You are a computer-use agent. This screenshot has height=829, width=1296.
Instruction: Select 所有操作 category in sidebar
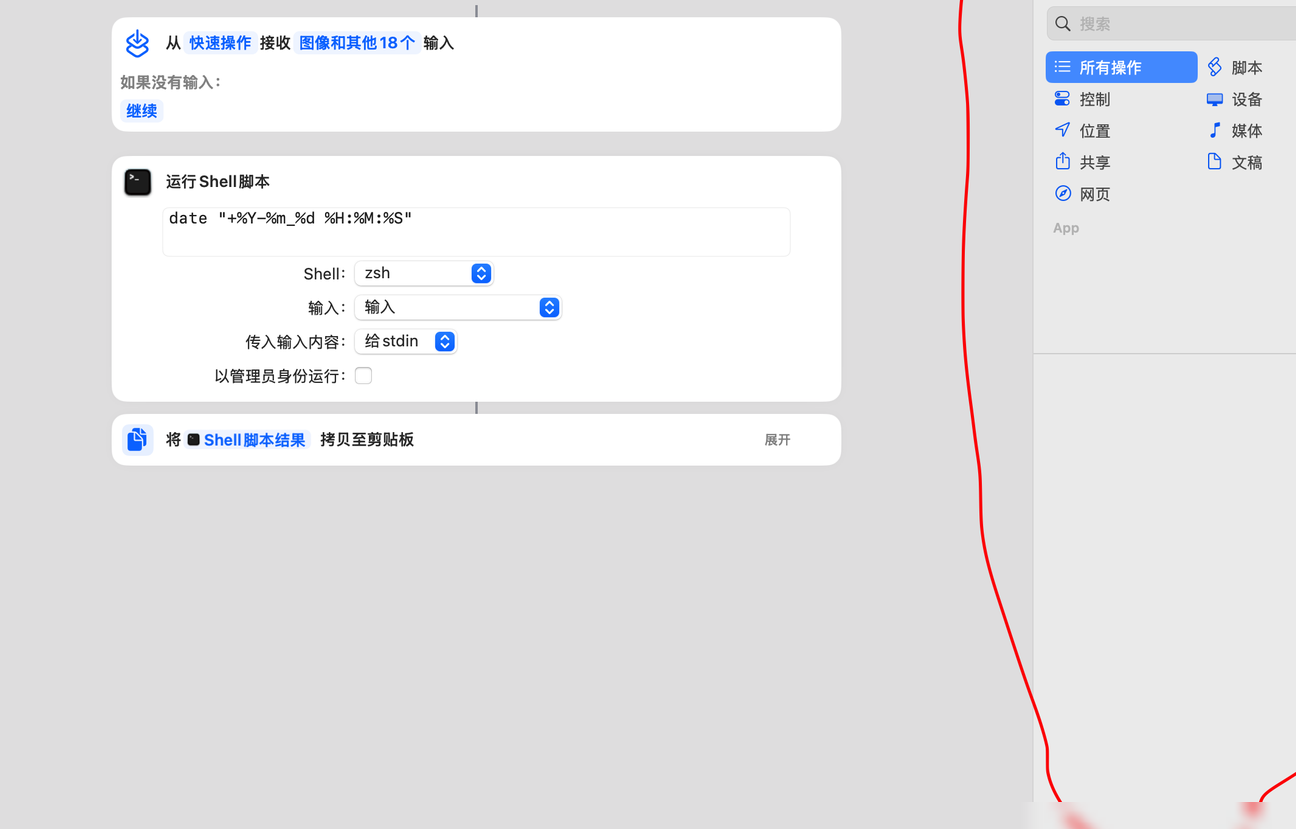1121,67
